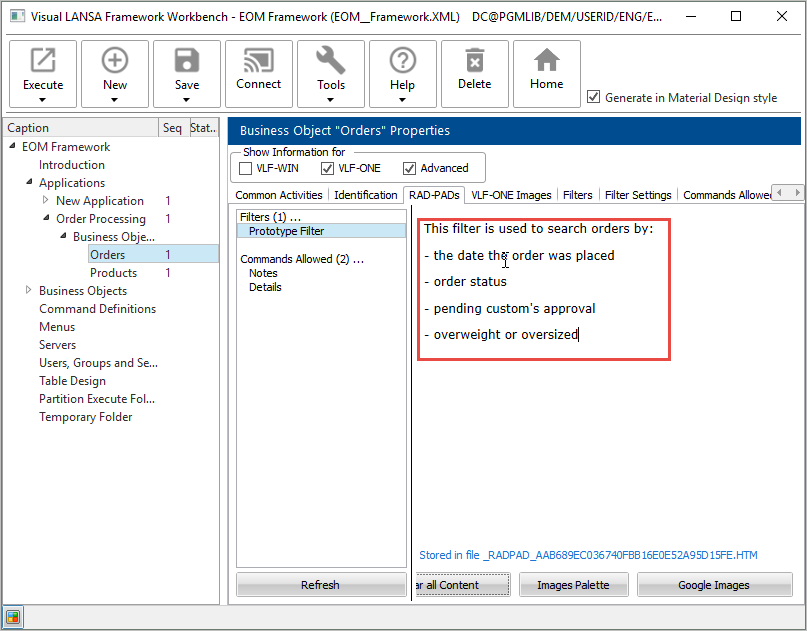Switch to the Filter Settings tab
Viewport: 807px width, 631px height.
(x=638, y=195)
